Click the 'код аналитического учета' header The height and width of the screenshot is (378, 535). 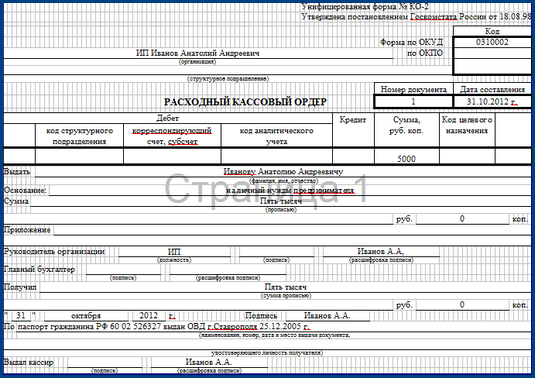click(x=276, y=136)
